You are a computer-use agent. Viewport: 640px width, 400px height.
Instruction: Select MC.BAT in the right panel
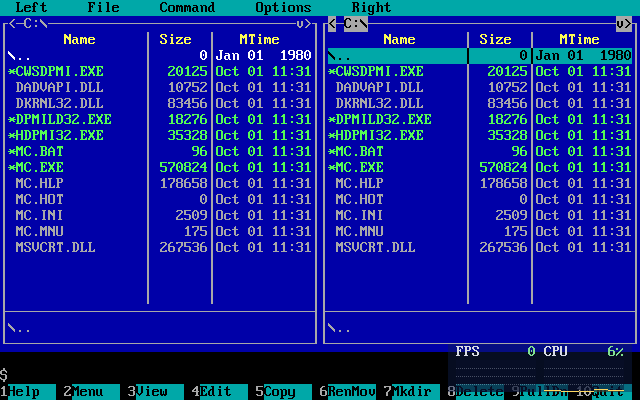point(480,151)
